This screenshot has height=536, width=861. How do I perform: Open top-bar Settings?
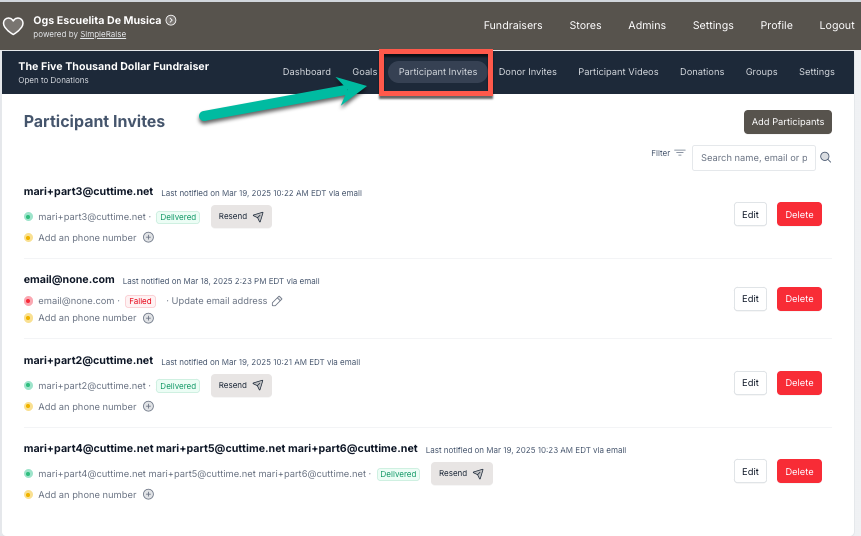713,25
